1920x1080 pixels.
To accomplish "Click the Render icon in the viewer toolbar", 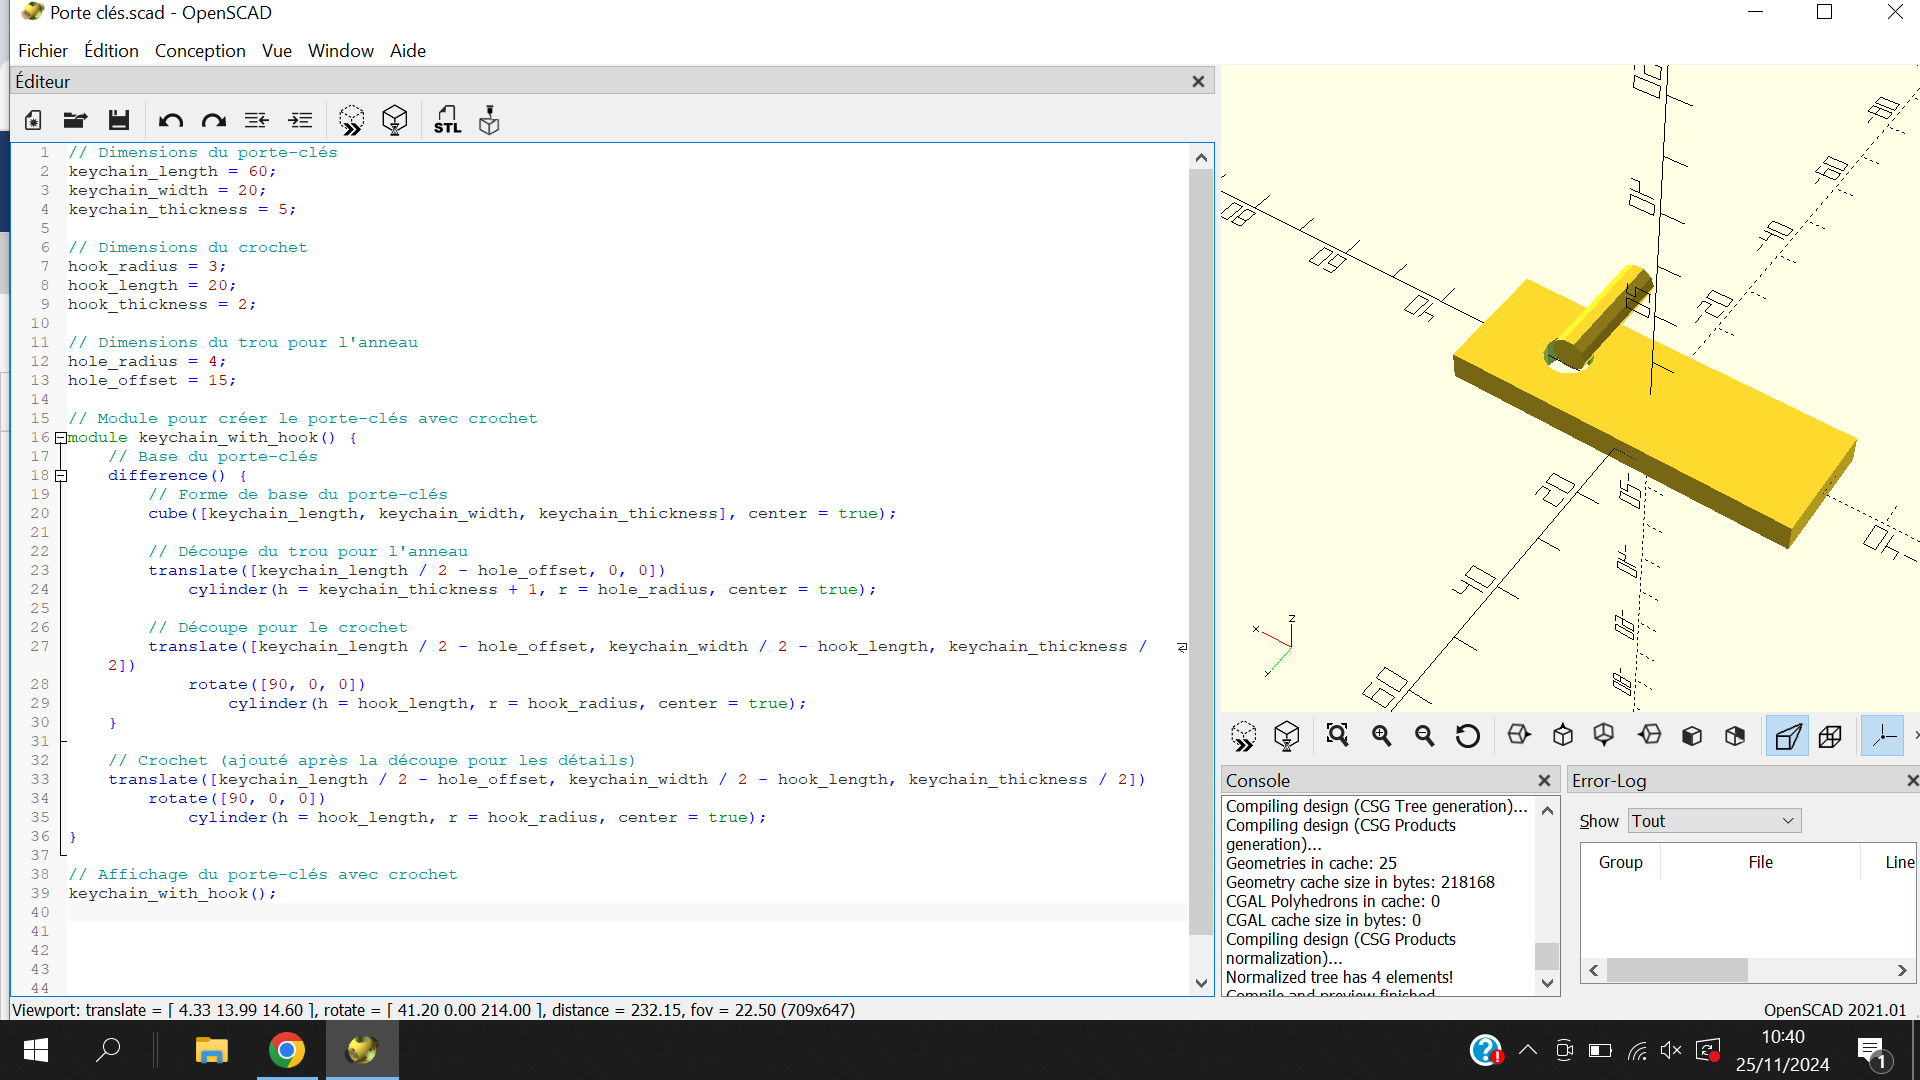I will point(1287,736).
